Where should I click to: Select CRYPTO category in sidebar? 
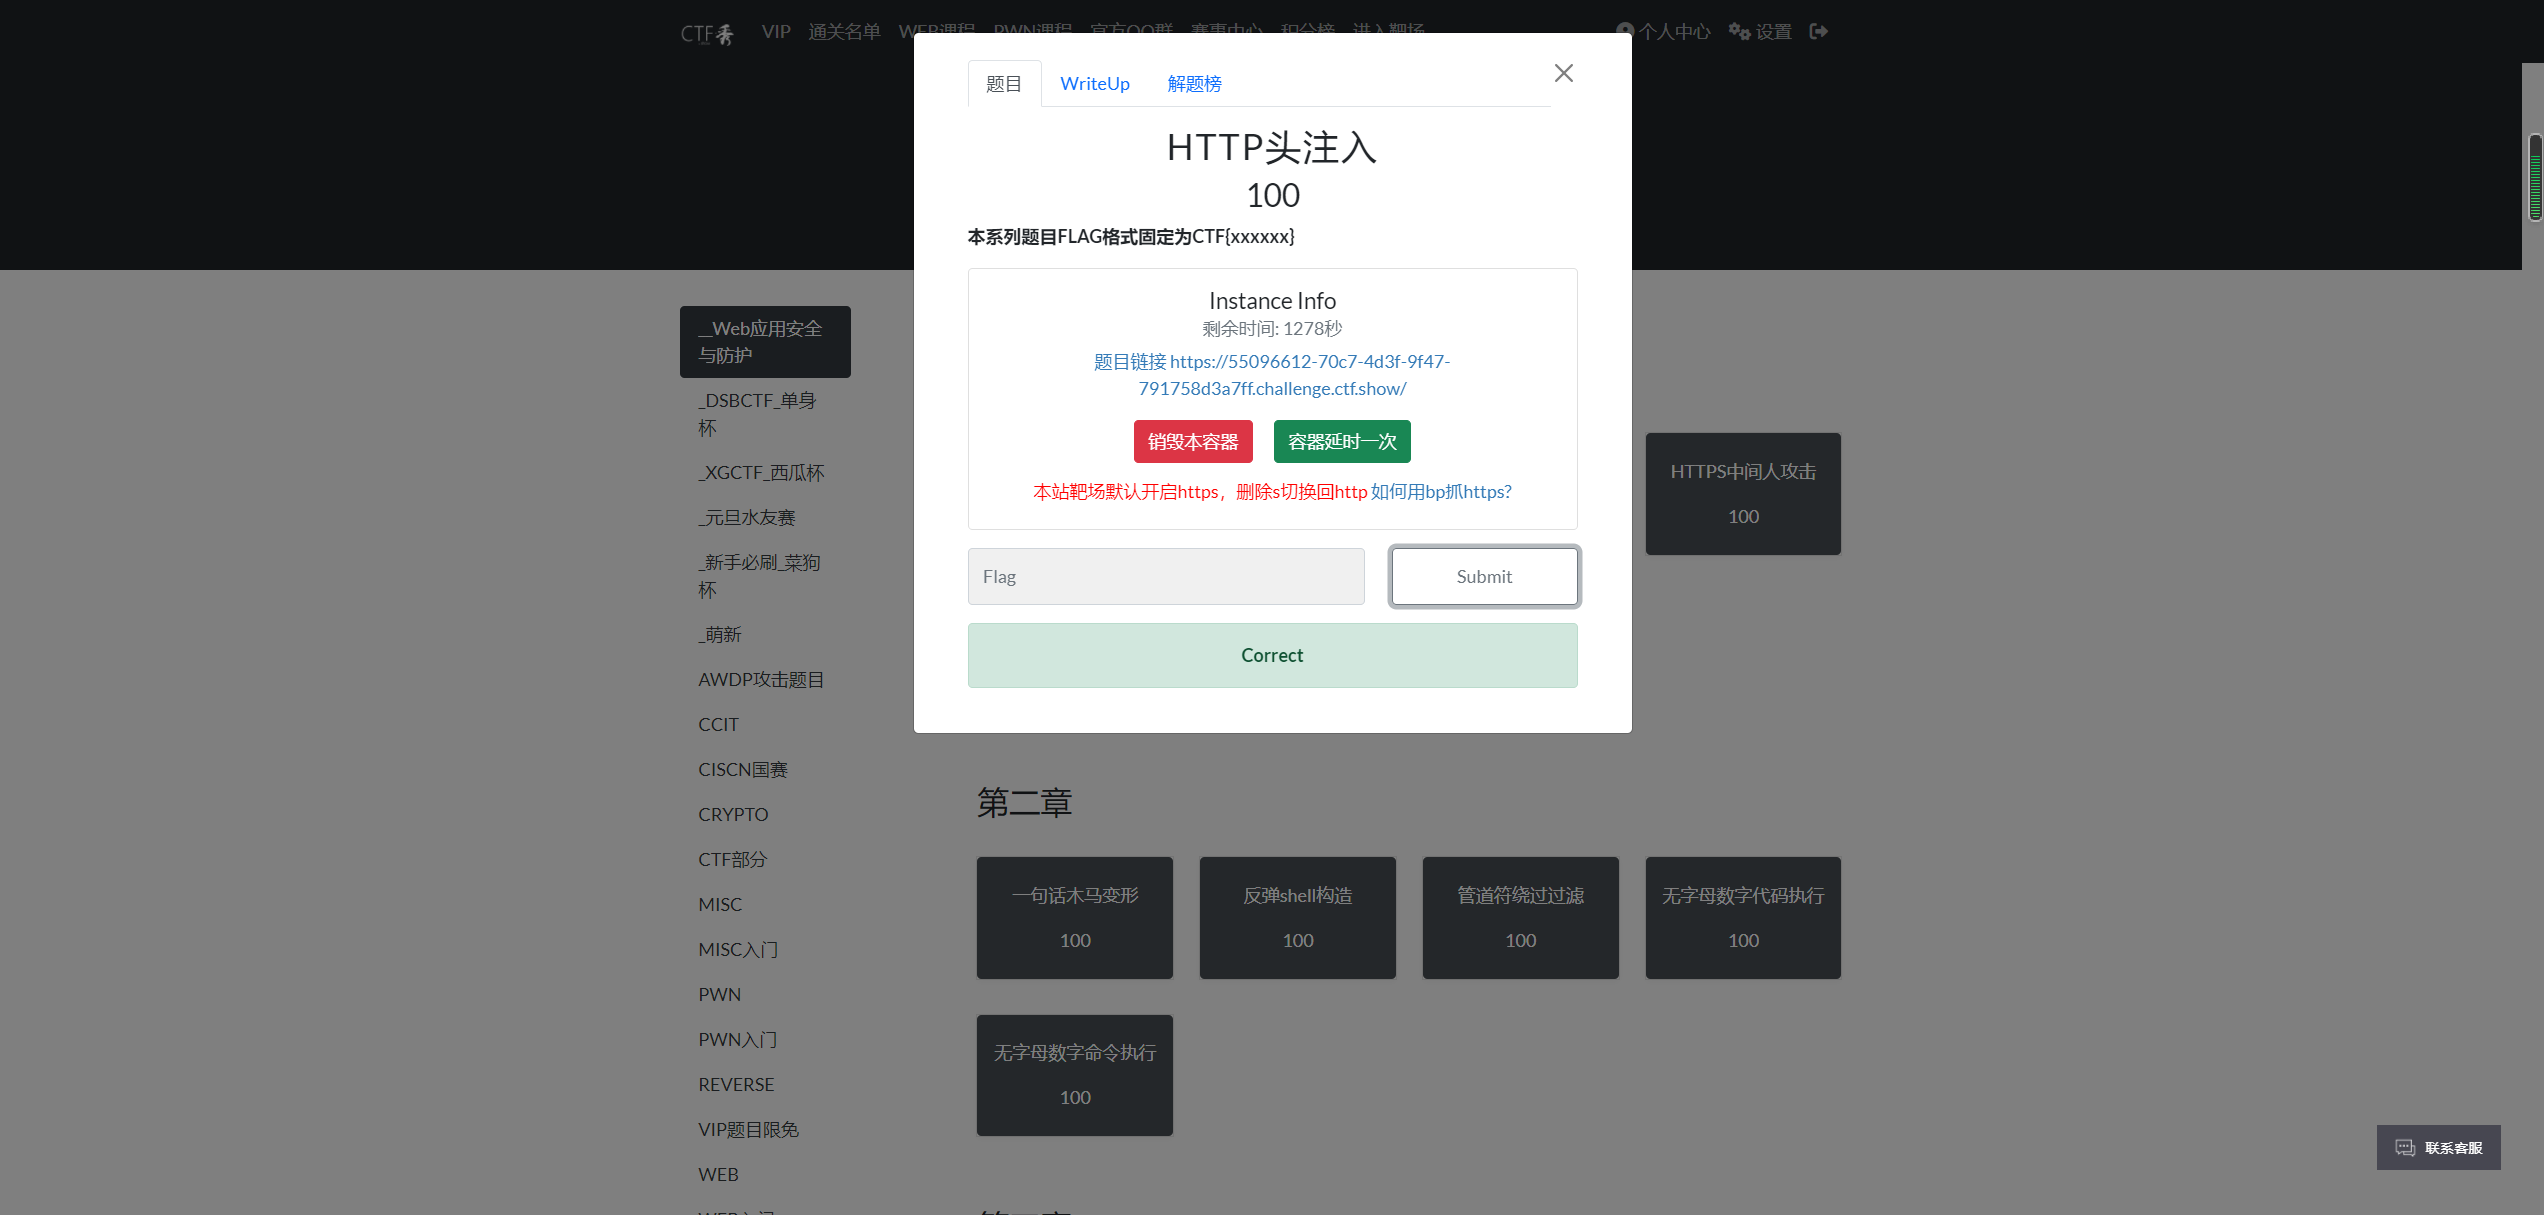pos(733,814)
